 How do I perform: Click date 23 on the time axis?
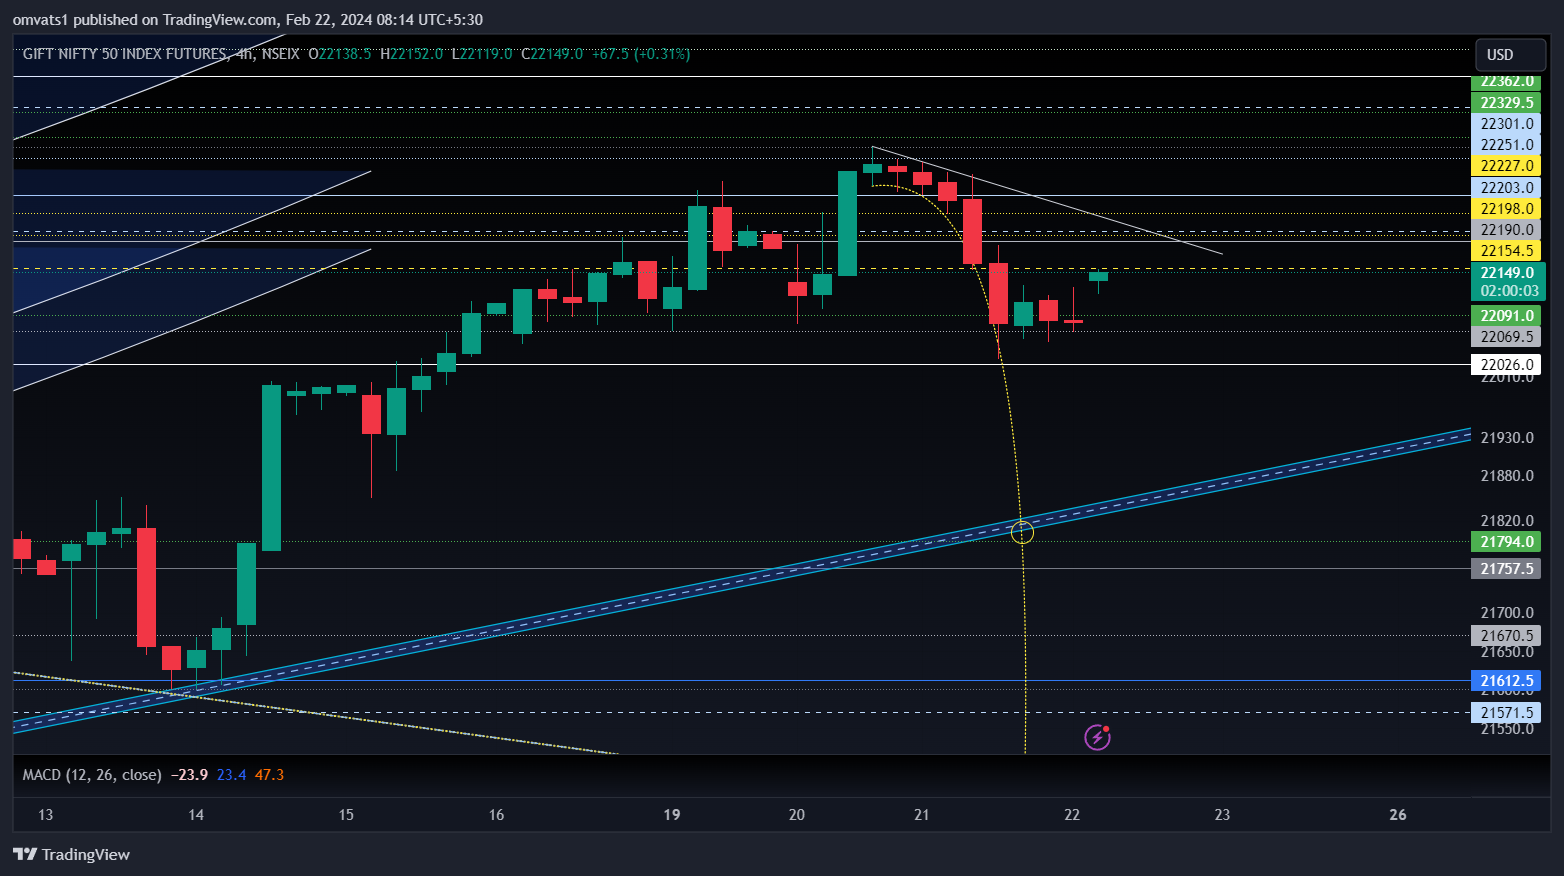point(1222,815)
